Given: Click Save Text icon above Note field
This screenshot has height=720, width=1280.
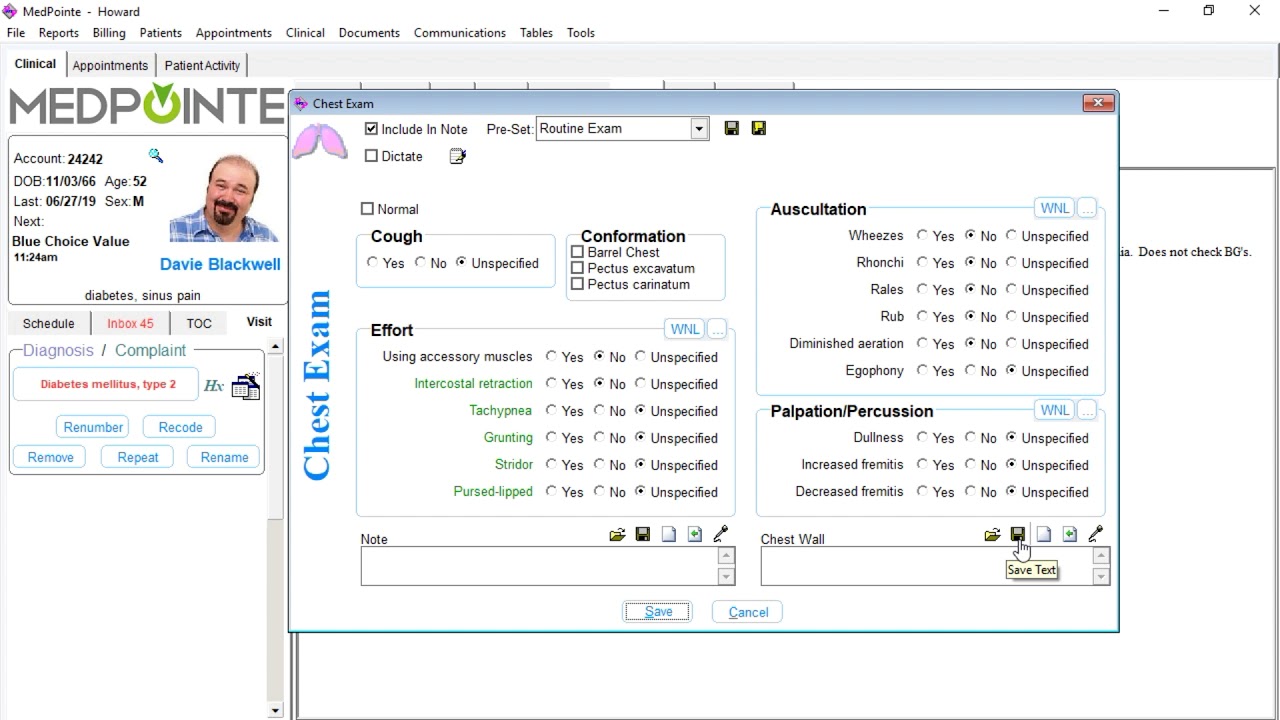Looking at the screenshot, I should [643, 535].
